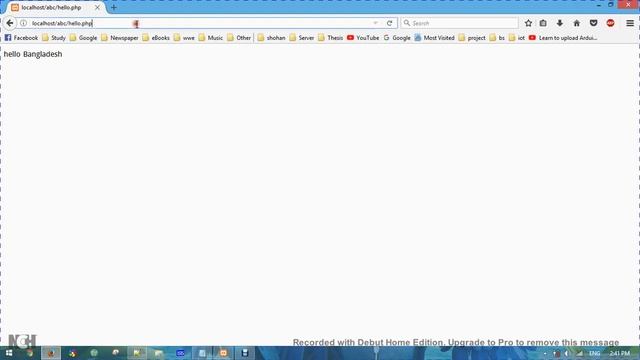Click the magnifier icon in Search box
Screen dimensions: 640x360
click(407, 23)
